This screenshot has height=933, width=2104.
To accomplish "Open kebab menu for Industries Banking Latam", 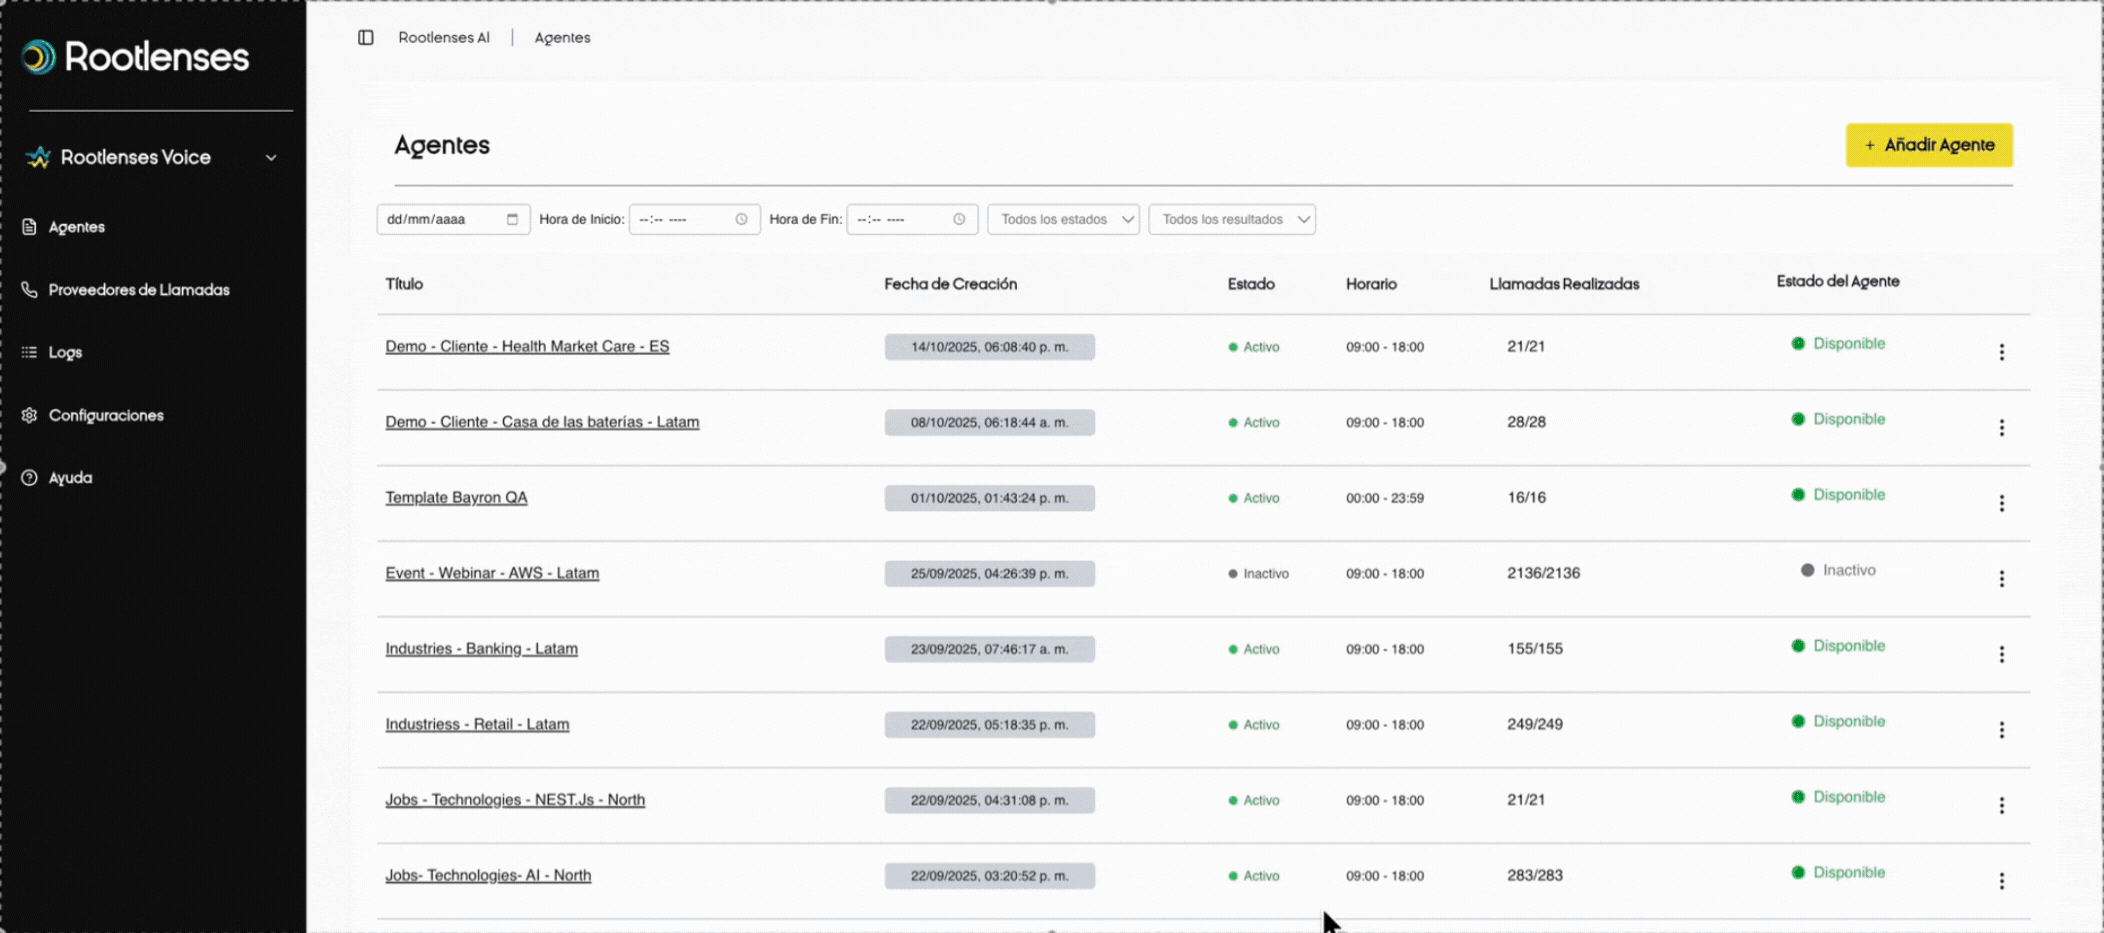I will click(x=2001, y=654).
